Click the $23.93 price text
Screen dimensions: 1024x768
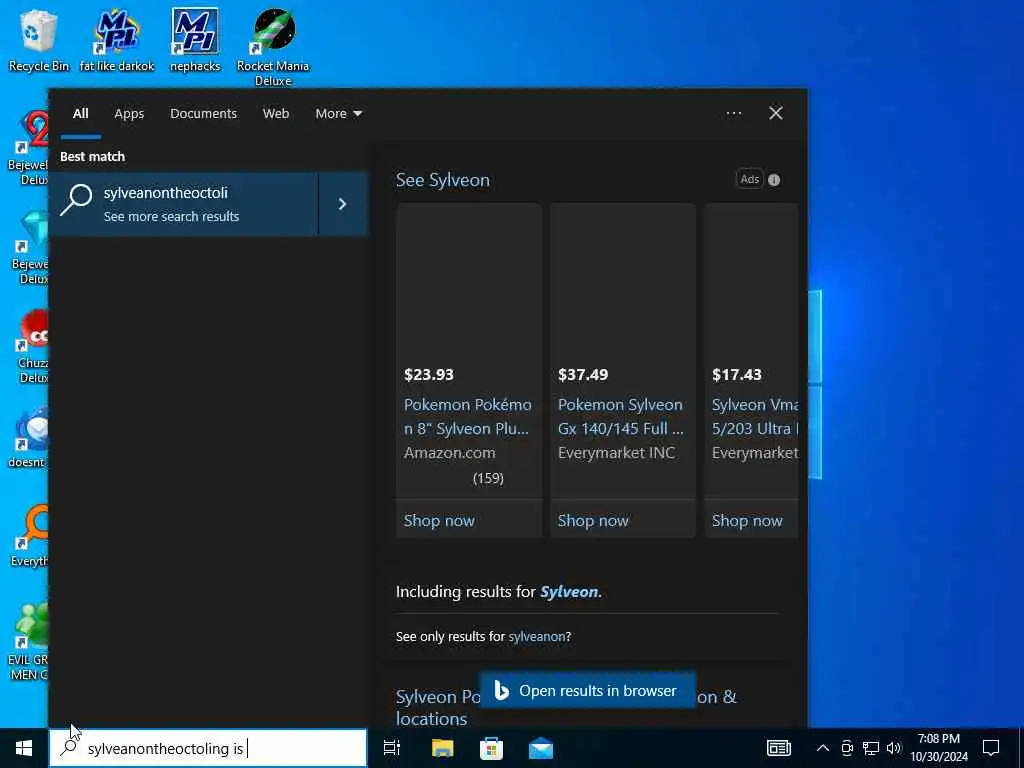(x=428, y=375)
